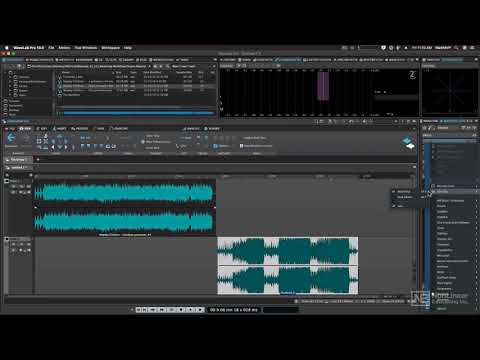
Task: Select the last file row in the file browser list
Action: (x=135, y=95)
